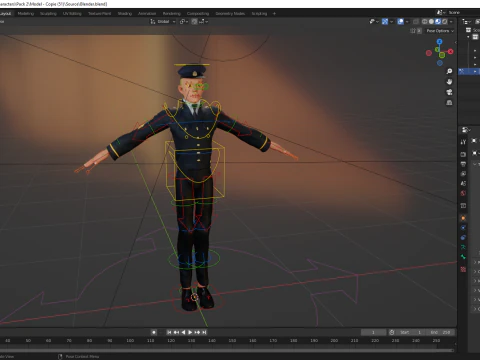Viewport: 480px width, 360px height.
Task: Click the blue Z axis on navigation gizmo
Action: tap(440, 41)
